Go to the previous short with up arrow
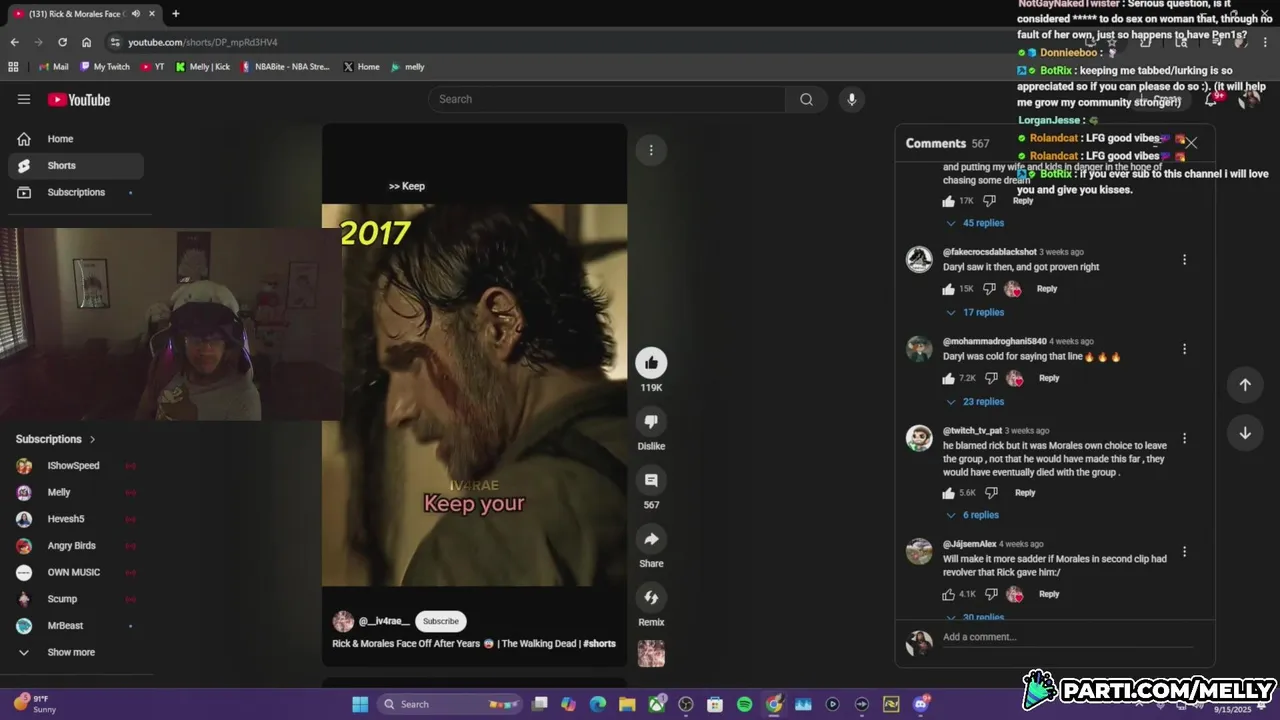This screenshot has width=1280, height=720. 1245,385
